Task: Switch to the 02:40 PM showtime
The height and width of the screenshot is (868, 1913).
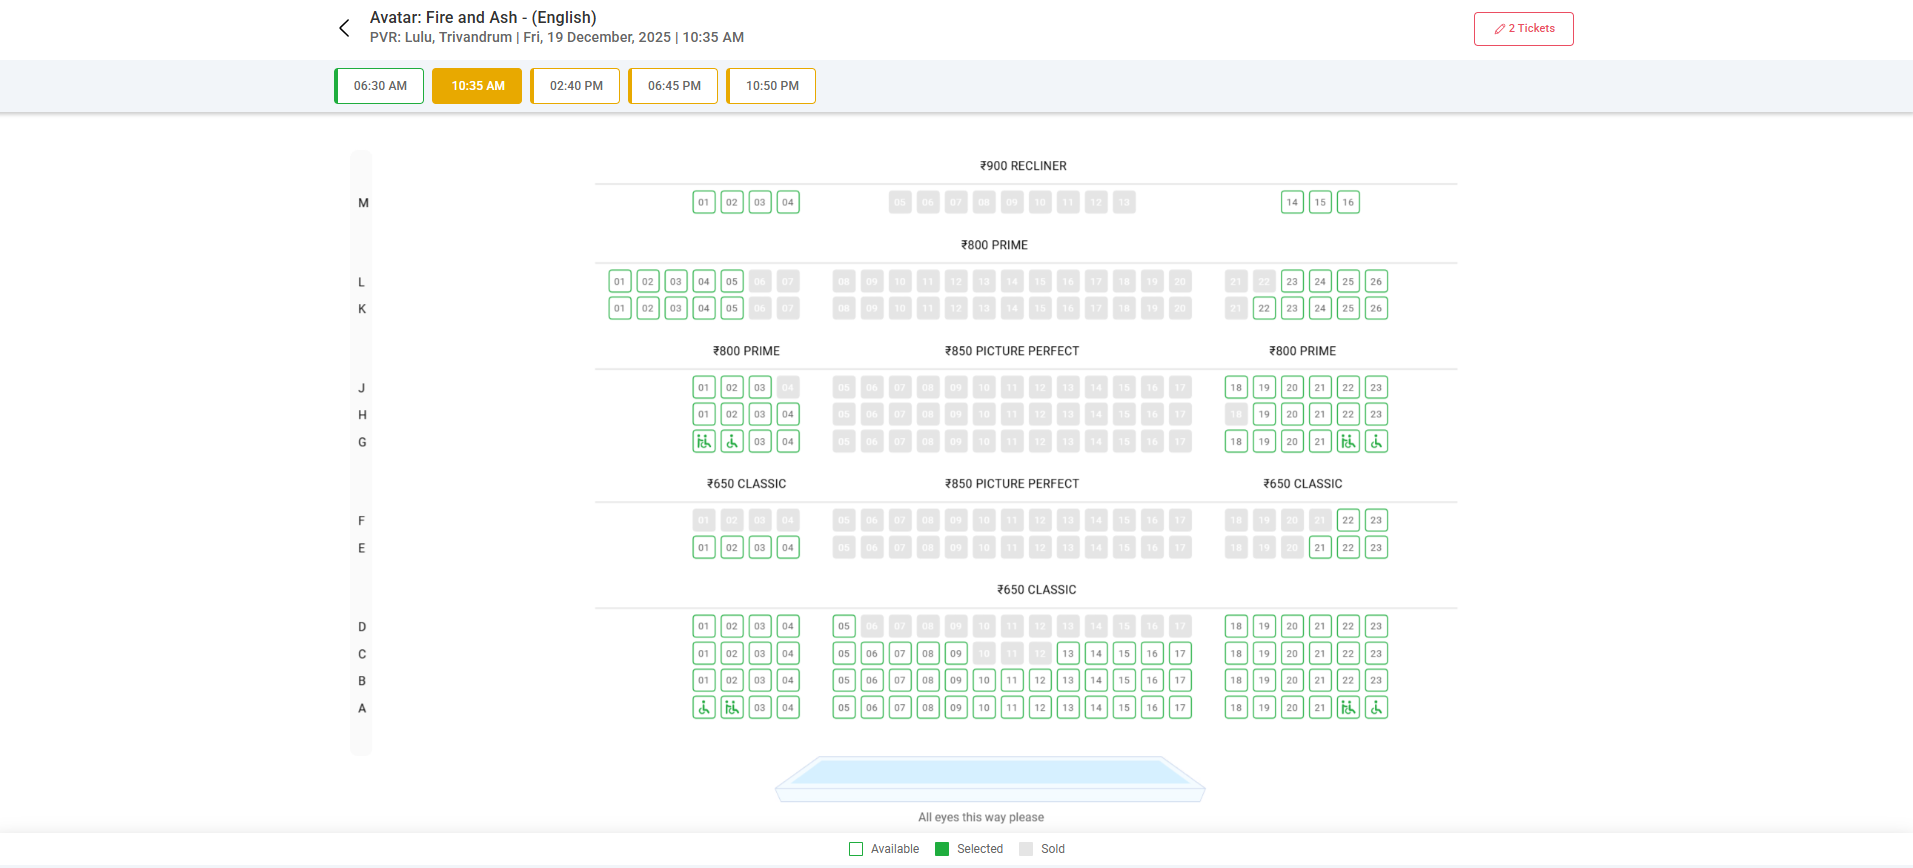Action: [x=576, y=86]
